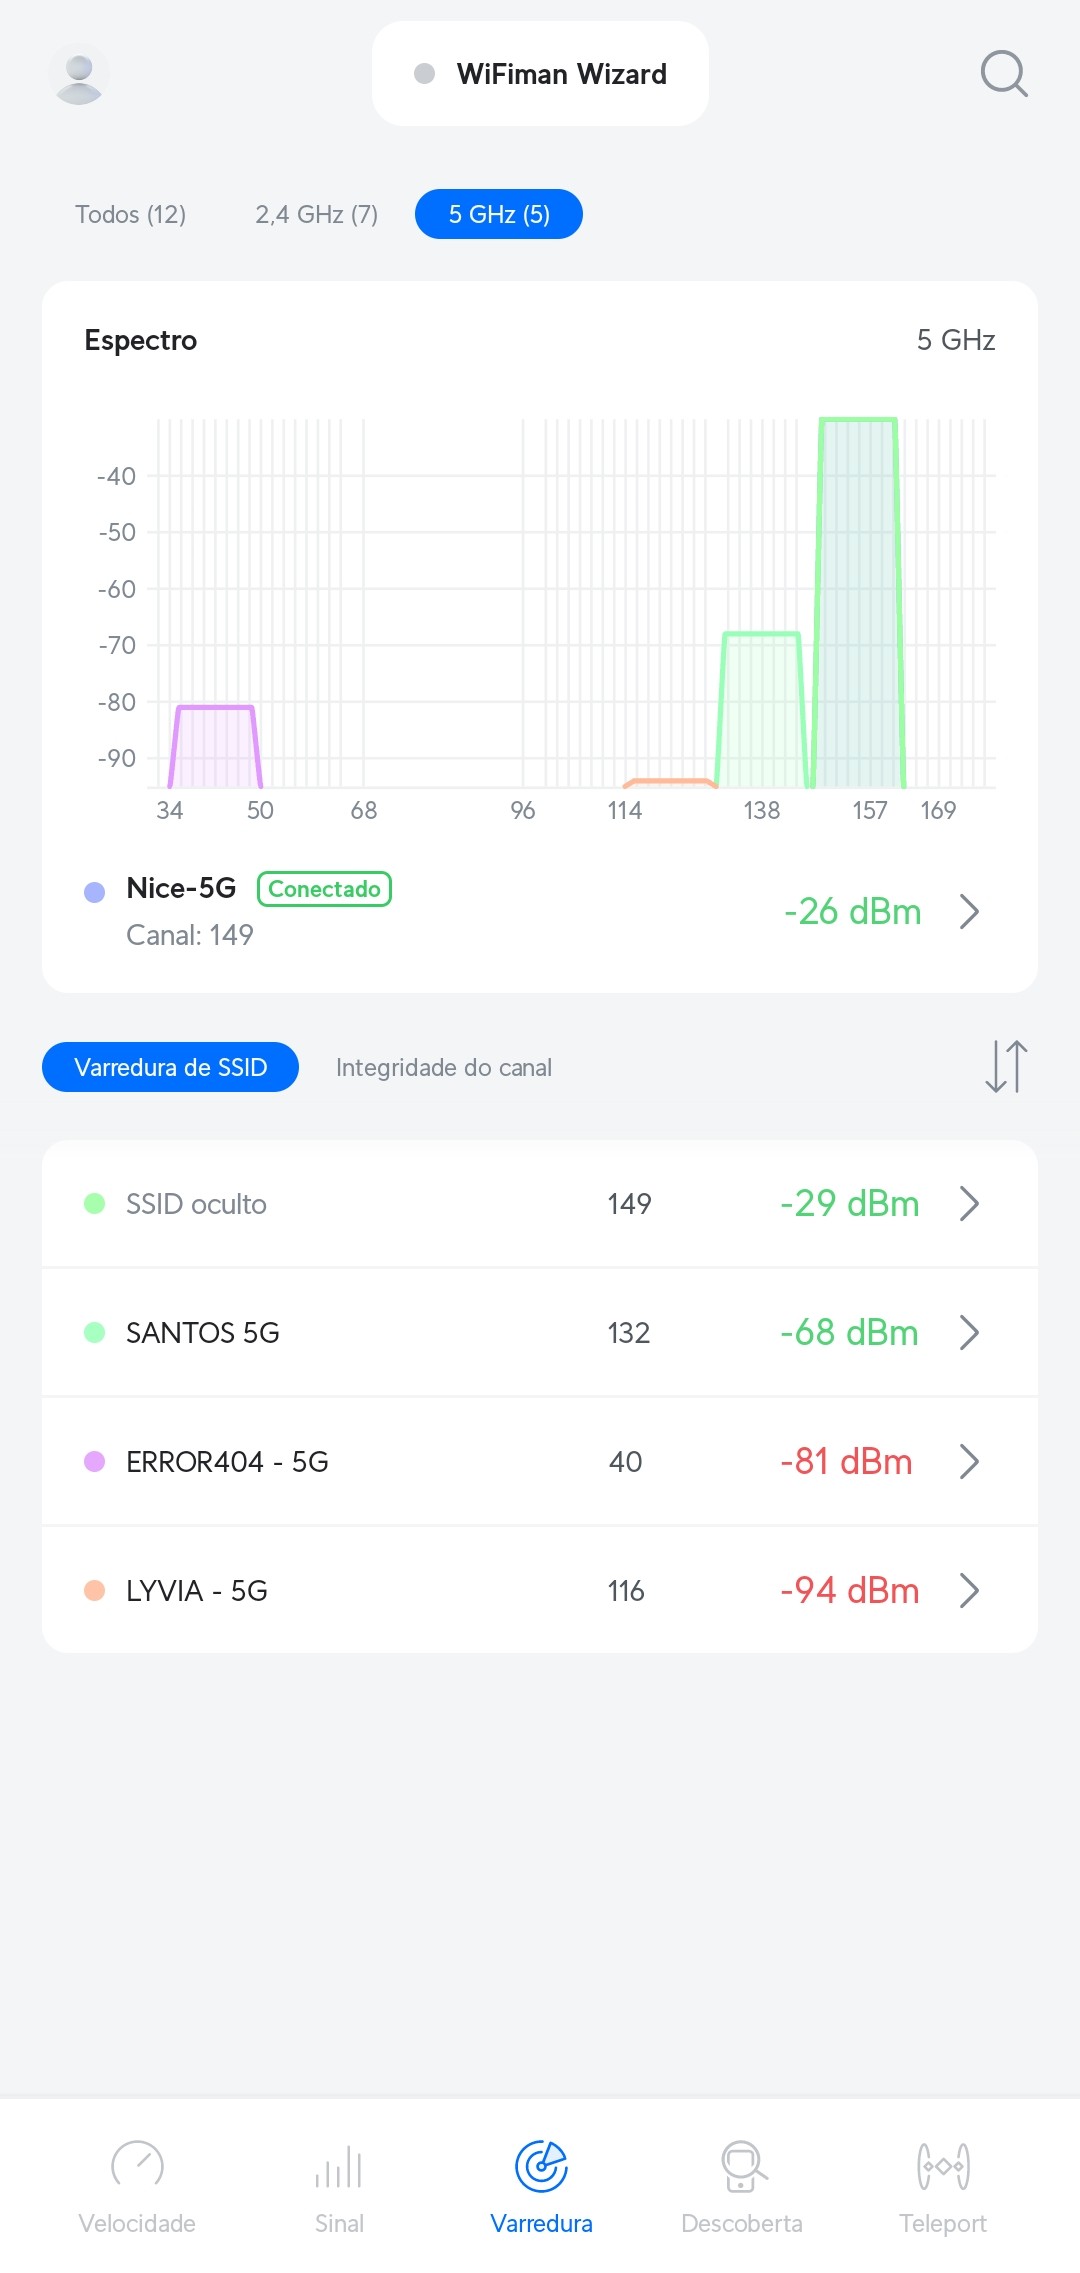The image size is (1080, 2273).
Task: Tap the search magnifier icon
Action: [1003, 74]
